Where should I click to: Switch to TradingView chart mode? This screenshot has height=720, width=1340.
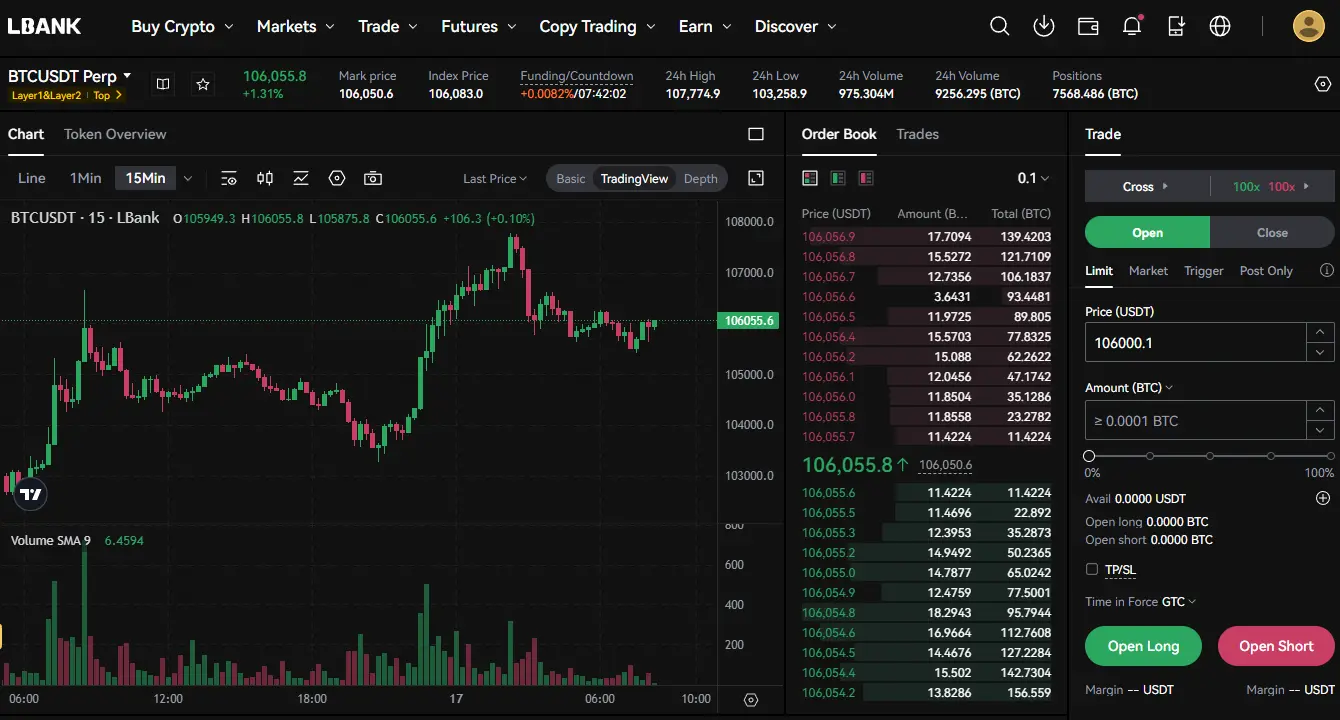click(x=634, y=179)
